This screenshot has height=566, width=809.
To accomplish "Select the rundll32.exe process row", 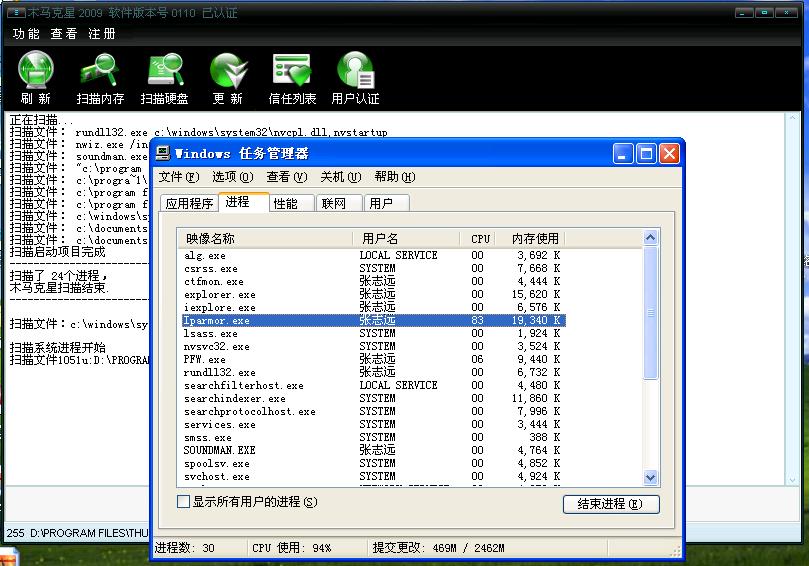I will pyautogui.click(x=374, y=372).
